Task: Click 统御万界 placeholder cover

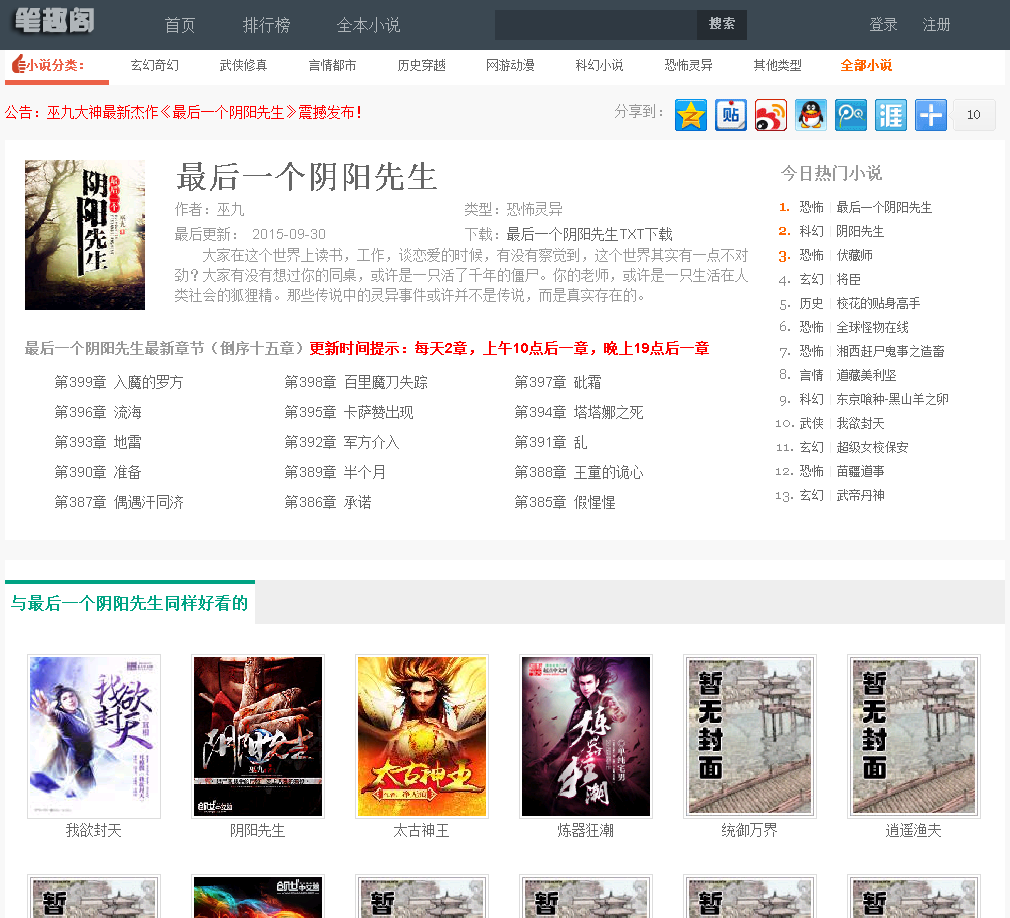Action: point(750,736)
